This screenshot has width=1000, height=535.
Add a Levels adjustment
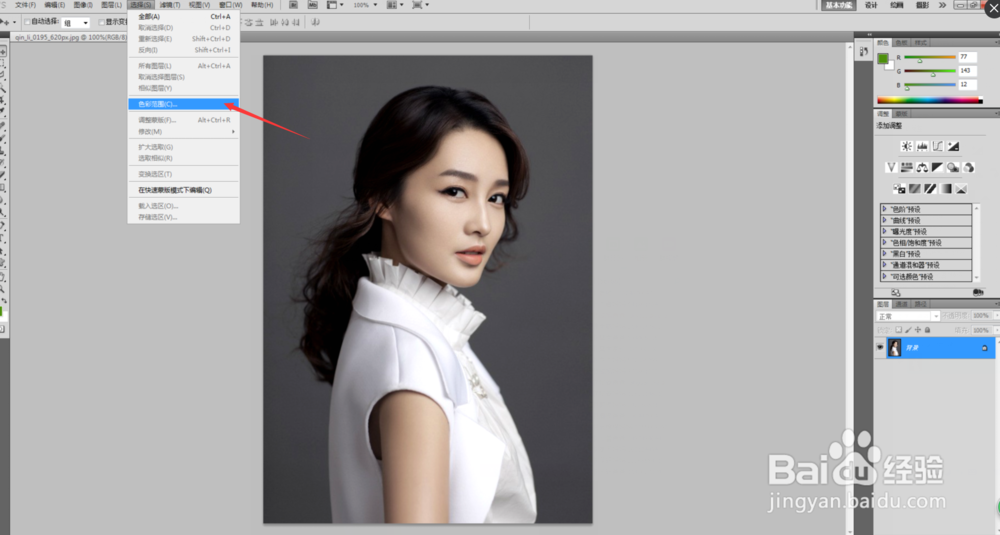pyautogui.click(x=922, y=147)
